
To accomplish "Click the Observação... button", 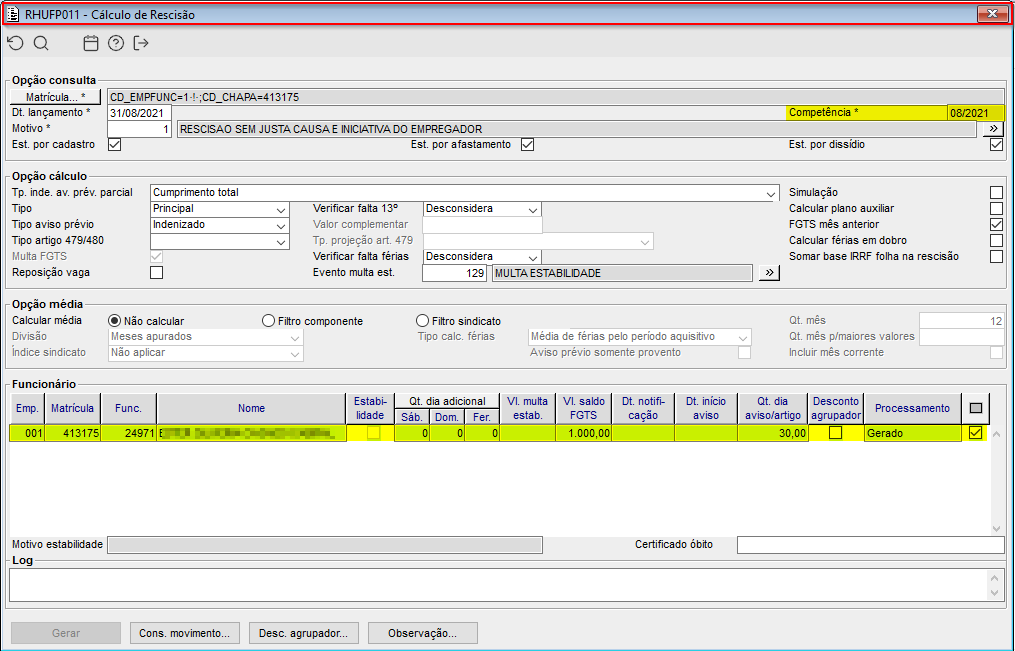I will pos(423,633).
